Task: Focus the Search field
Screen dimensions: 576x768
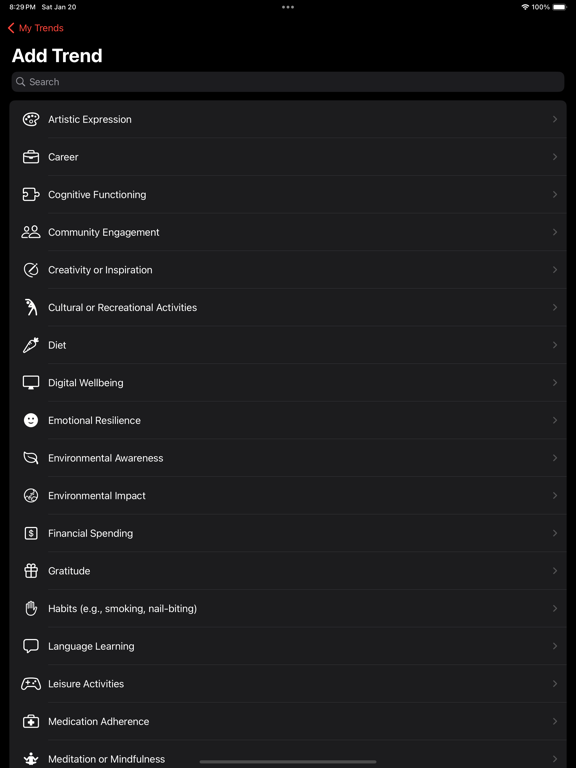Action: pos(288,82)
